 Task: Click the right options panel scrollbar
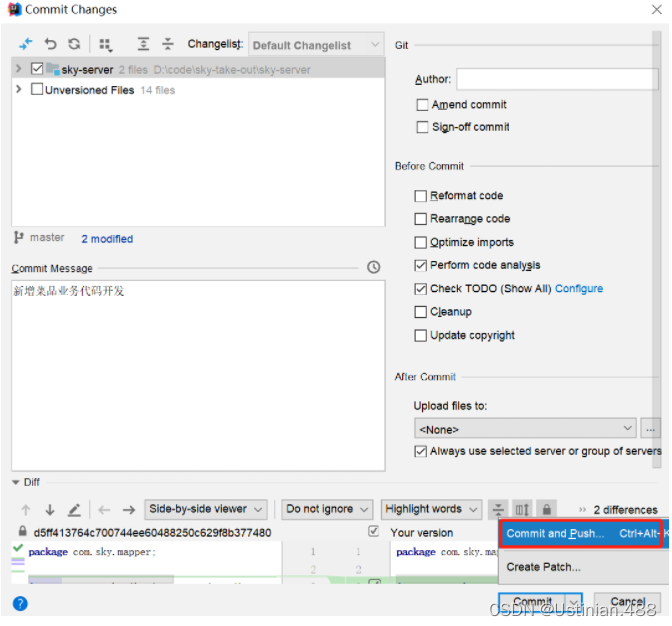point(656,249)
